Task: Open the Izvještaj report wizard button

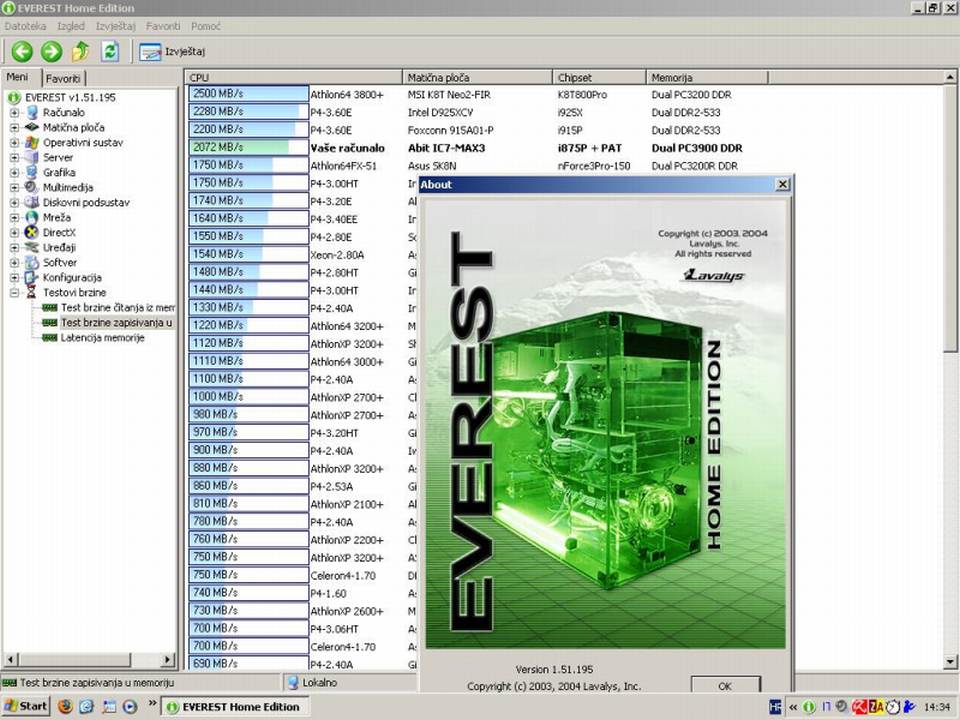Action: [172, 51]
